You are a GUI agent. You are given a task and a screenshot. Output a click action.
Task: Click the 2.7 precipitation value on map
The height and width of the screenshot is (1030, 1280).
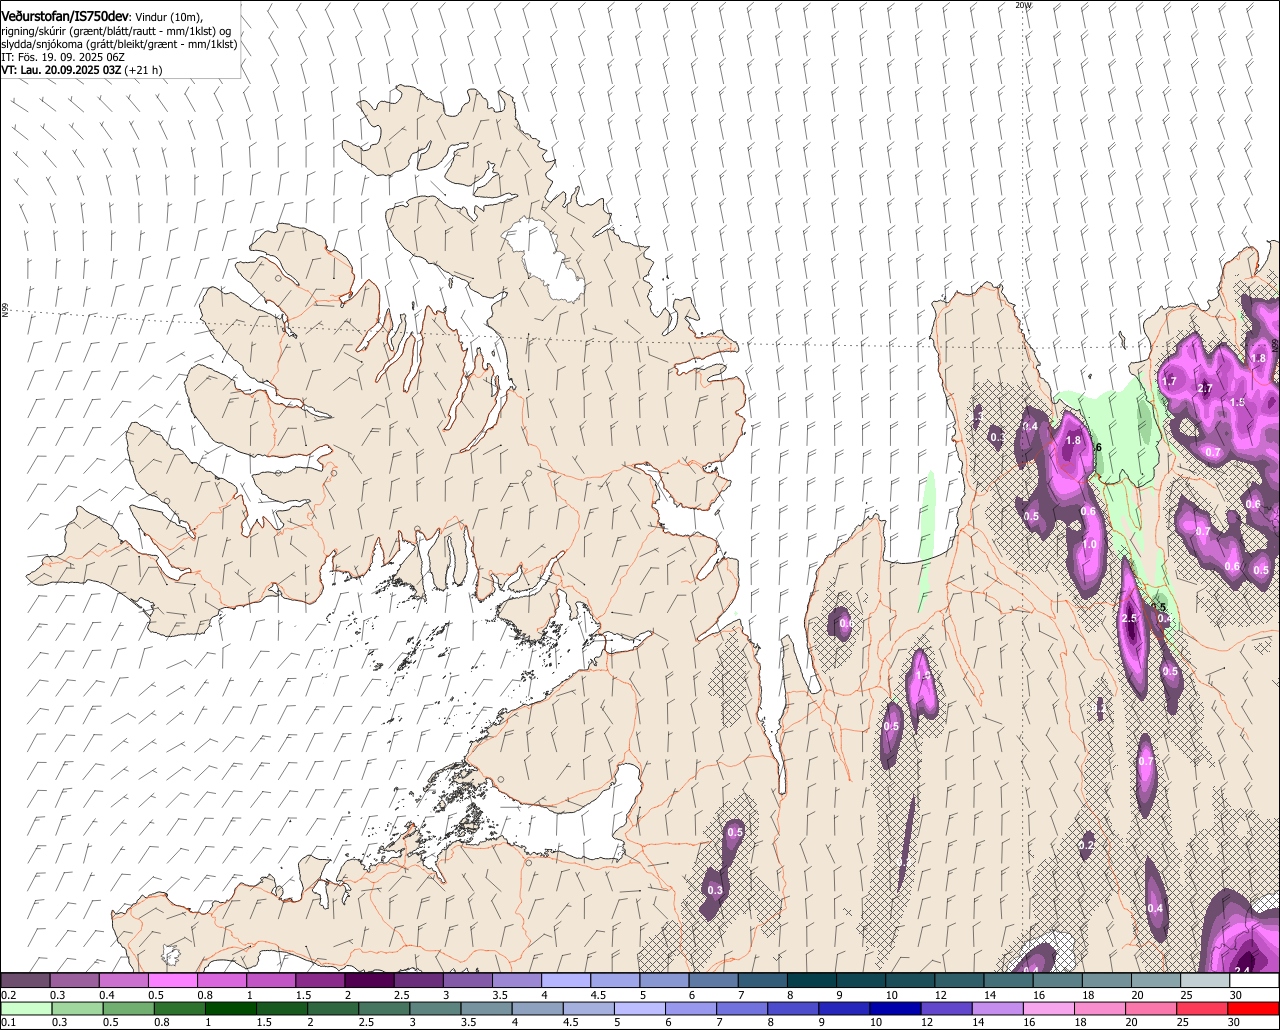click(x=1204, y=388)
